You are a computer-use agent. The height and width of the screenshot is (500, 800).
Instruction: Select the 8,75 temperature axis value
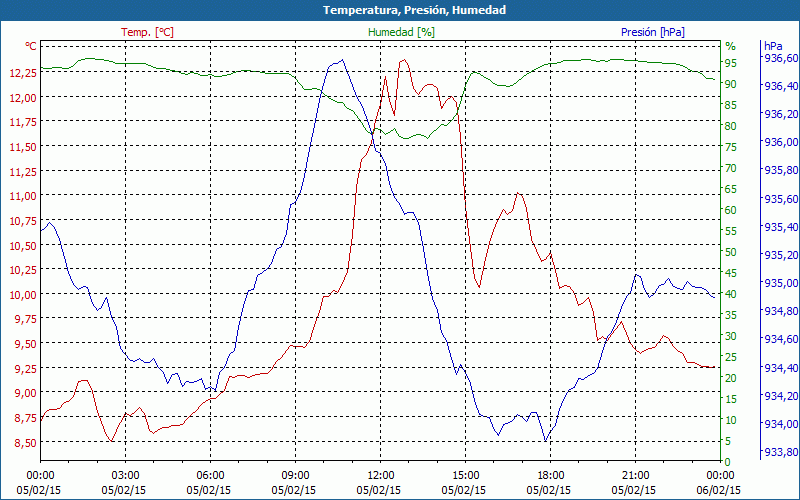click(26, 418)
